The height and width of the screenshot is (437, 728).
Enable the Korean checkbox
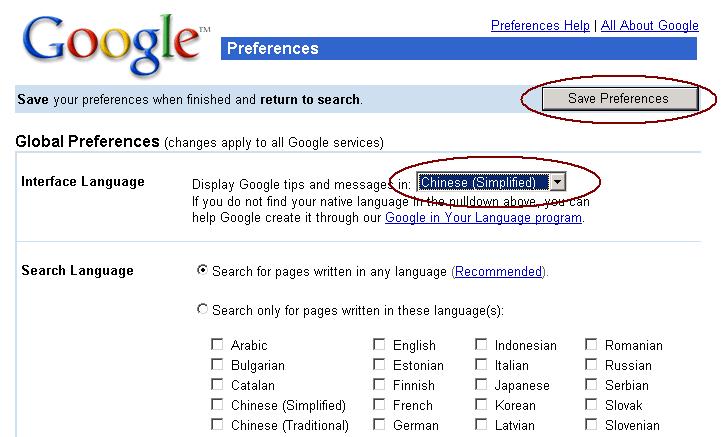(x=481, y=404)
